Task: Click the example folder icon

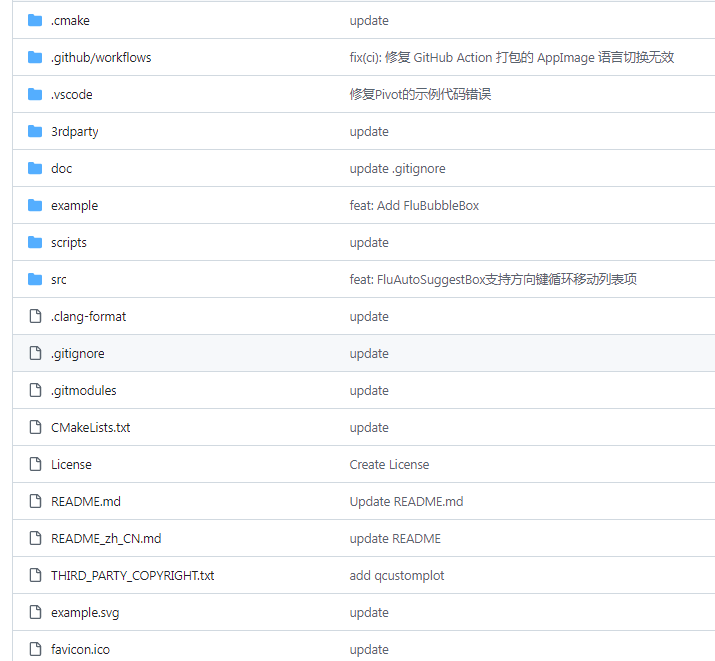Action: pos(35,206)
